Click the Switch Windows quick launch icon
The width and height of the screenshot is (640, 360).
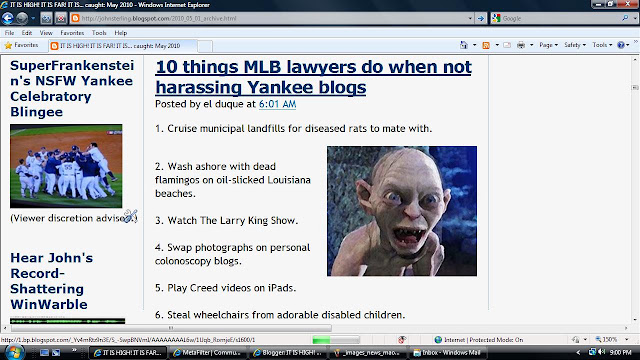click(x=56, y=352)
